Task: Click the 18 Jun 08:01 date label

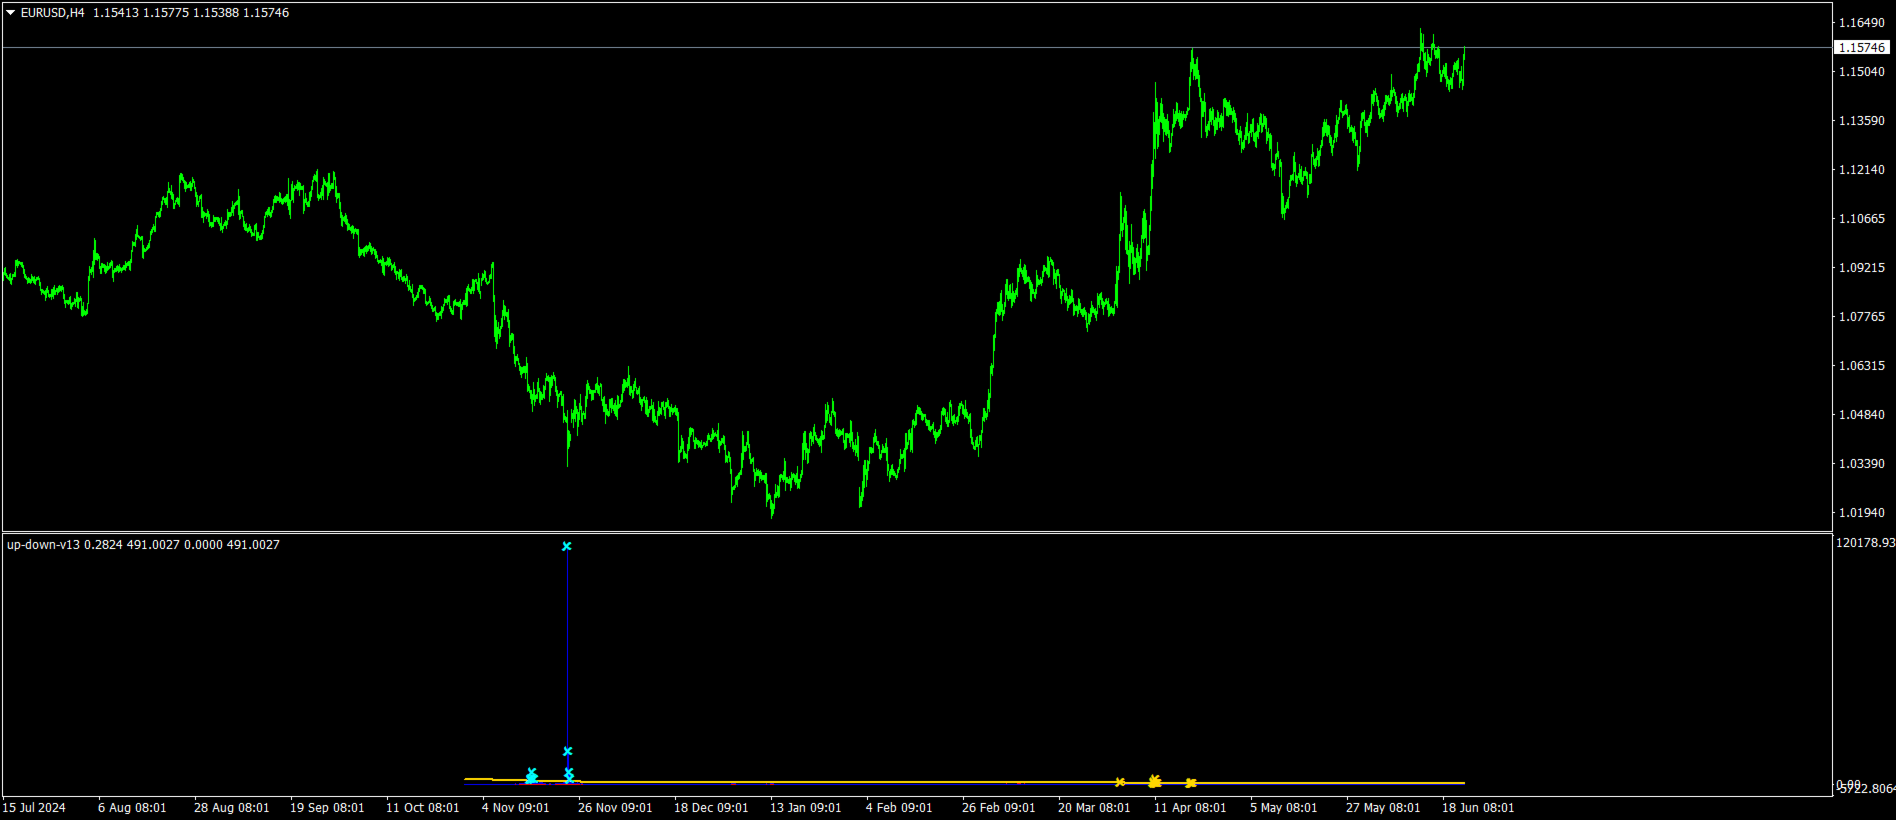Action: pyautogui.click(x=1478, y=808)
